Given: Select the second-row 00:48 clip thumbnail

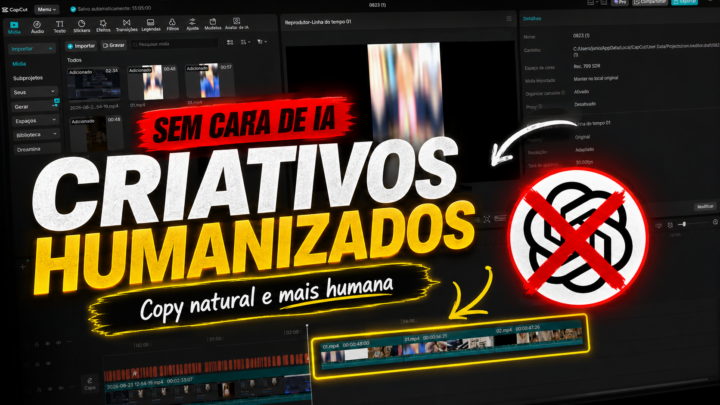Looking at the screenshot, I should (96, 134).
